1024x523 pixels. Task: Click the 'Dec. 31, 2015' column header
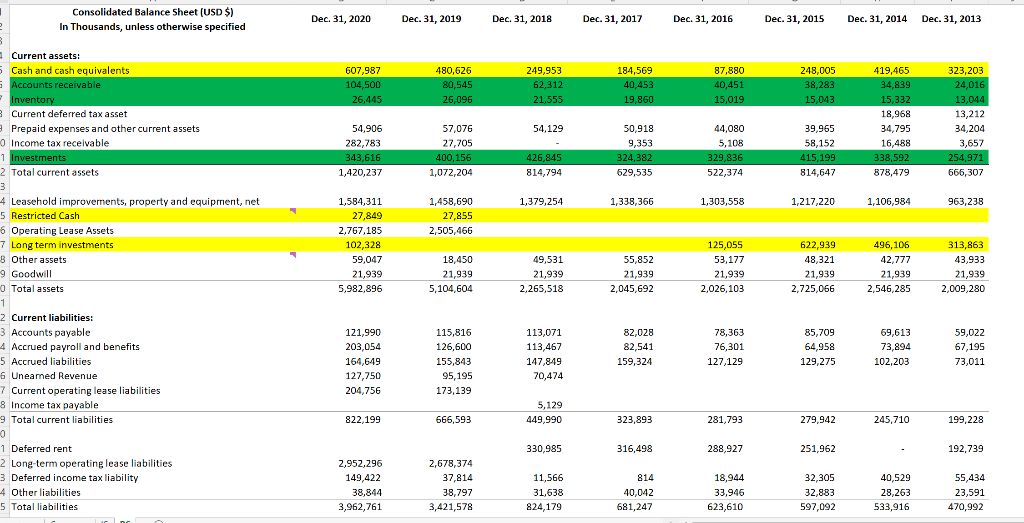pyautogui.click(x=793, y=20)
